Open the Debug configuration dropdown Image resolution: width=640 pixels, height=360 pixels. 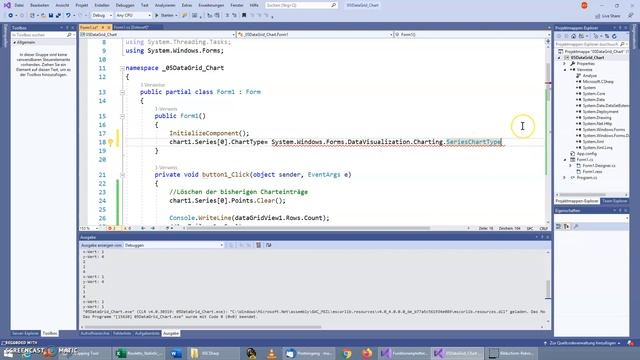102,16
